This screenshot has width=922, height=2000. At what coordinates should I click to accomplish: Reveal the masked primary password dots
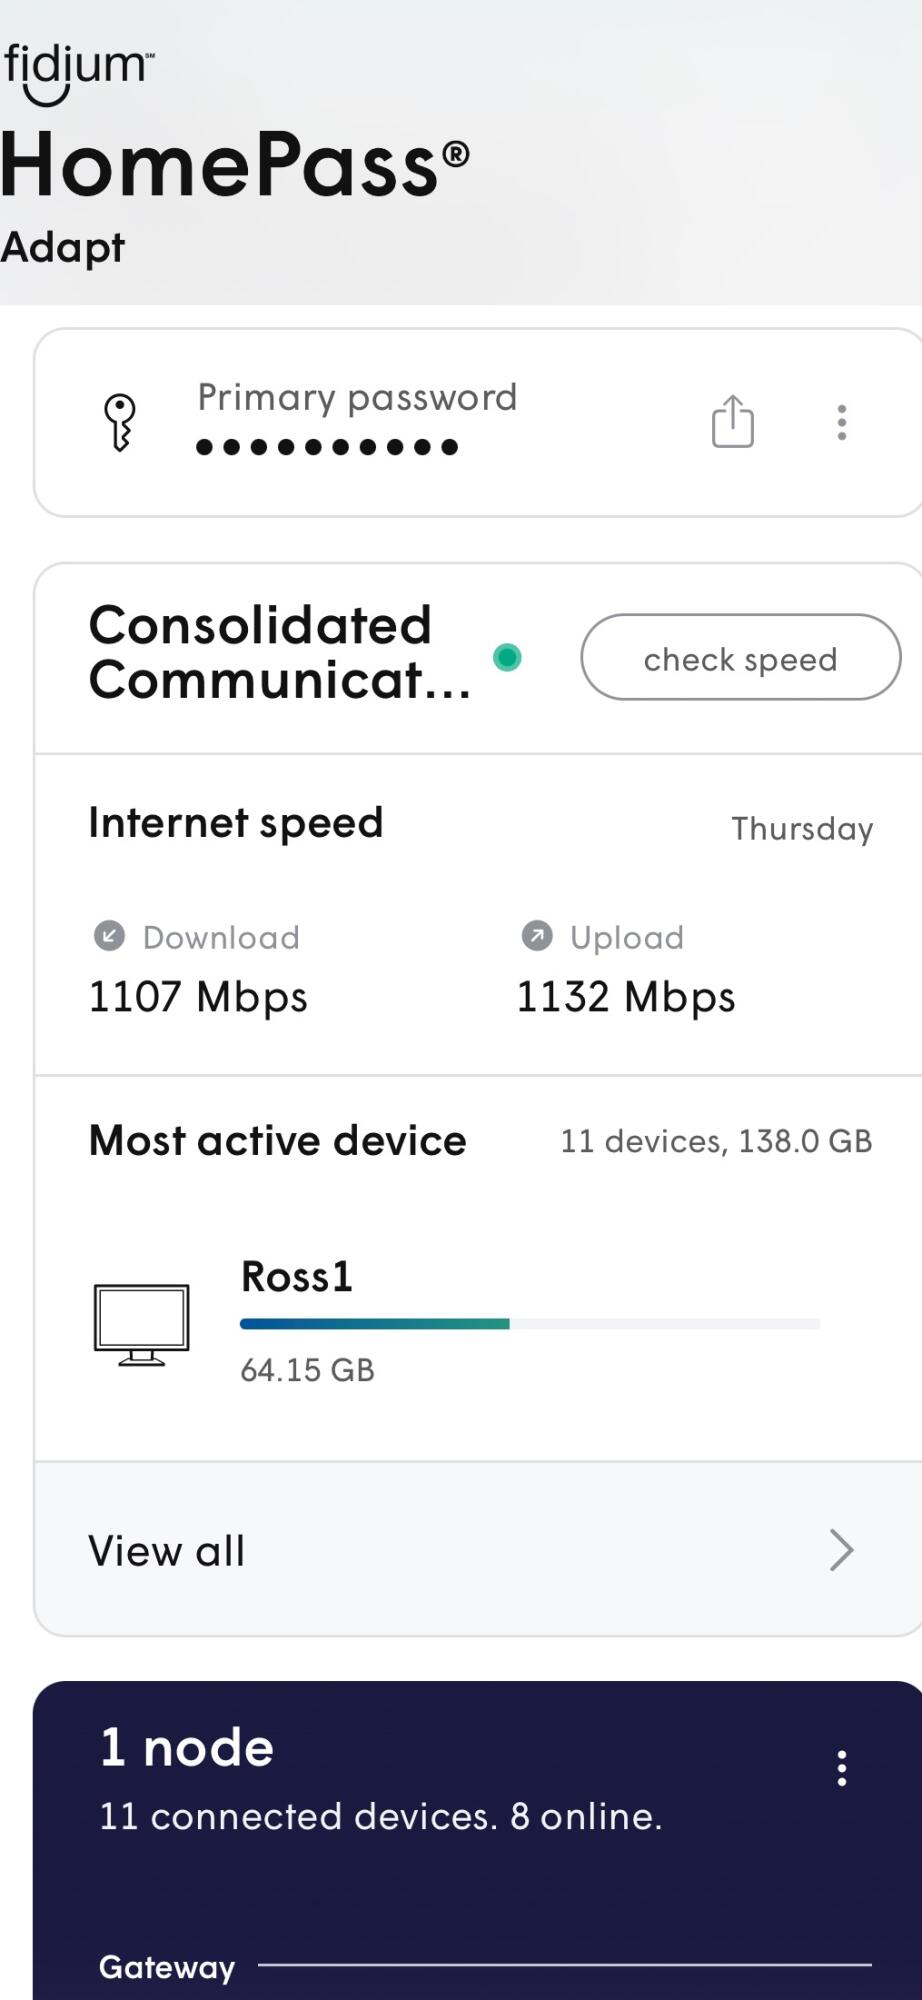pyautogui.click(x=327, y=447)
